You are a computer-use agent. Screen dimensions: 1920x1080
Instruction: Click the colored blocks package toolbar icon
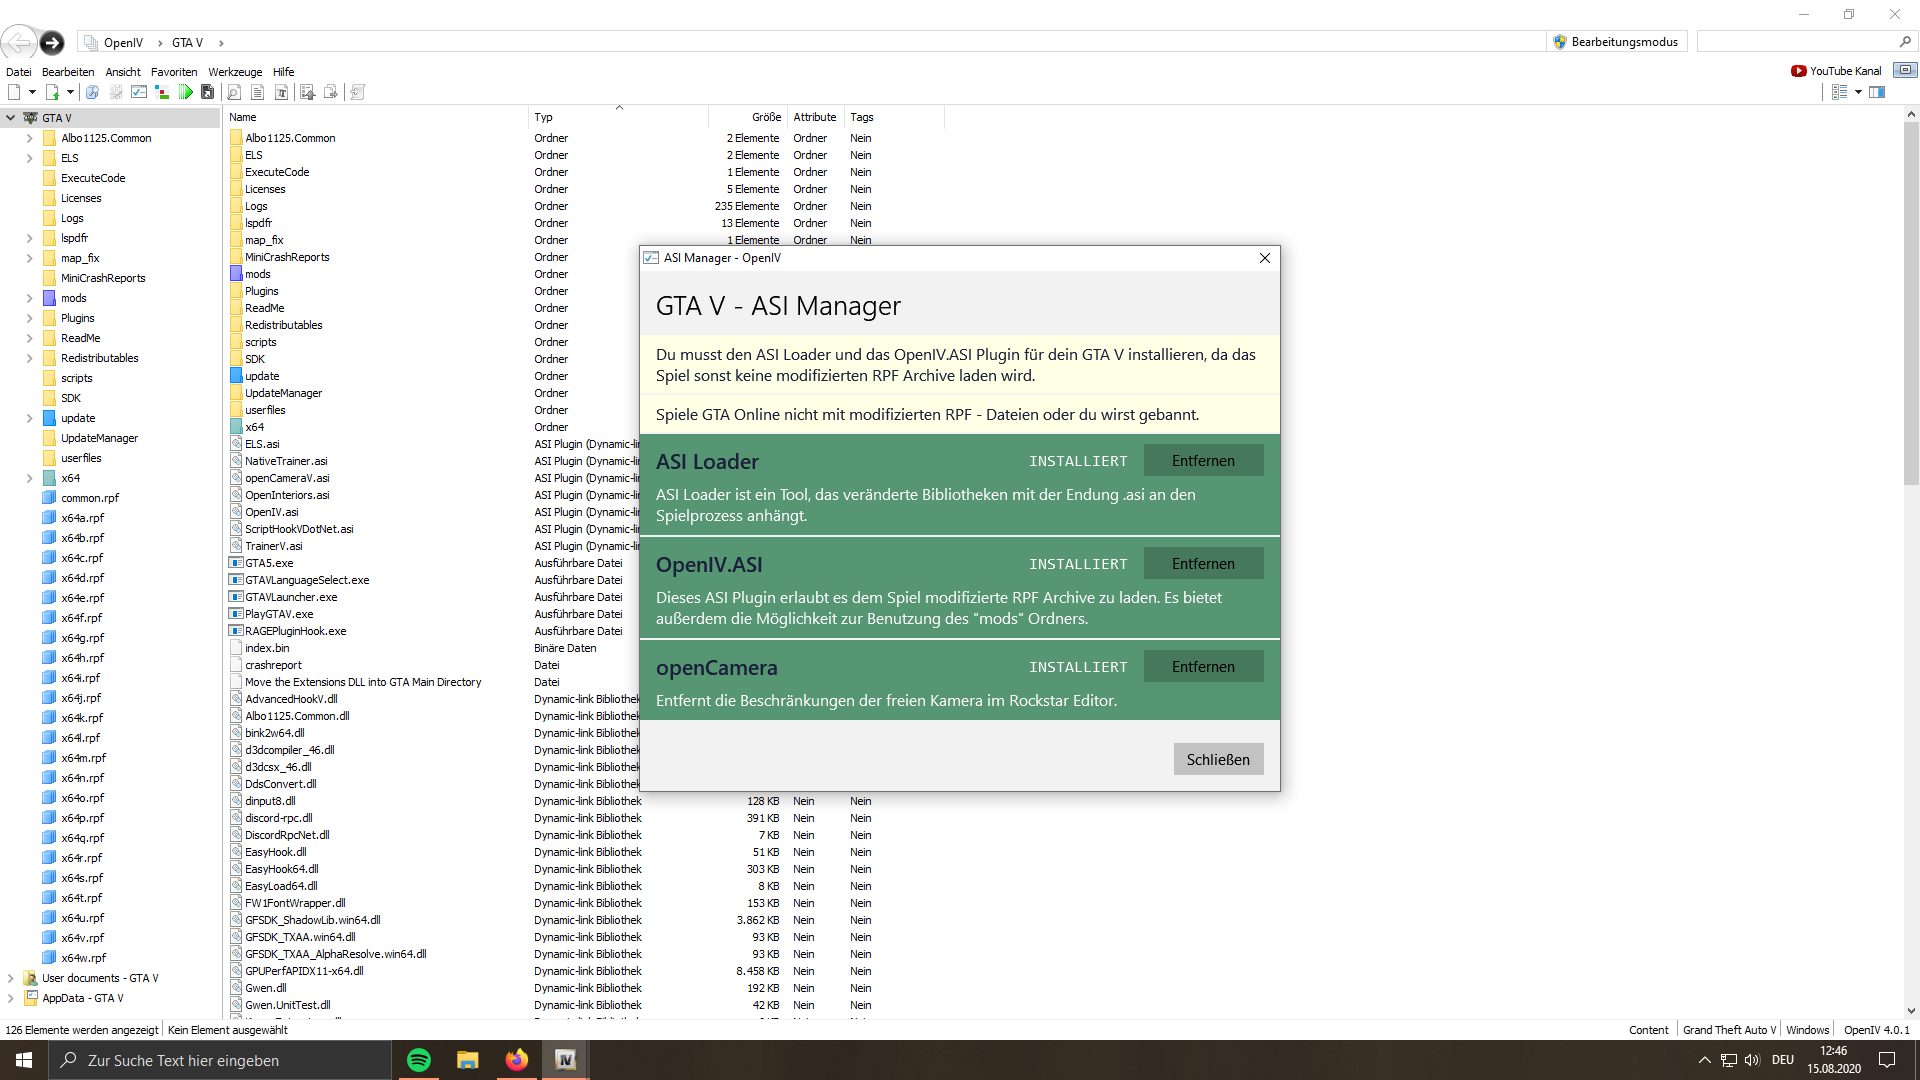162,92
